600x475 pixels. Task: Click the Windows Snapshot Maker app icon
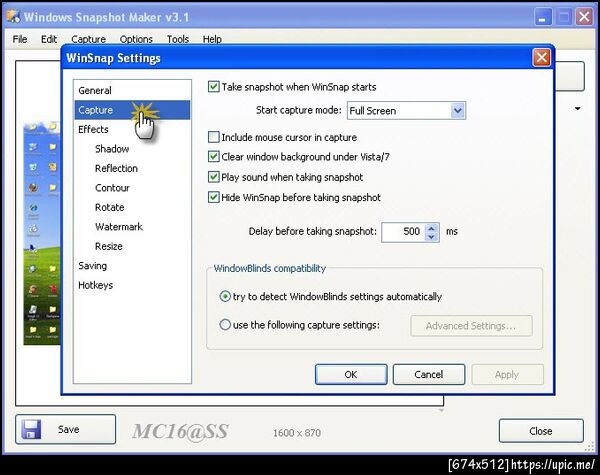tap(13, 16)
